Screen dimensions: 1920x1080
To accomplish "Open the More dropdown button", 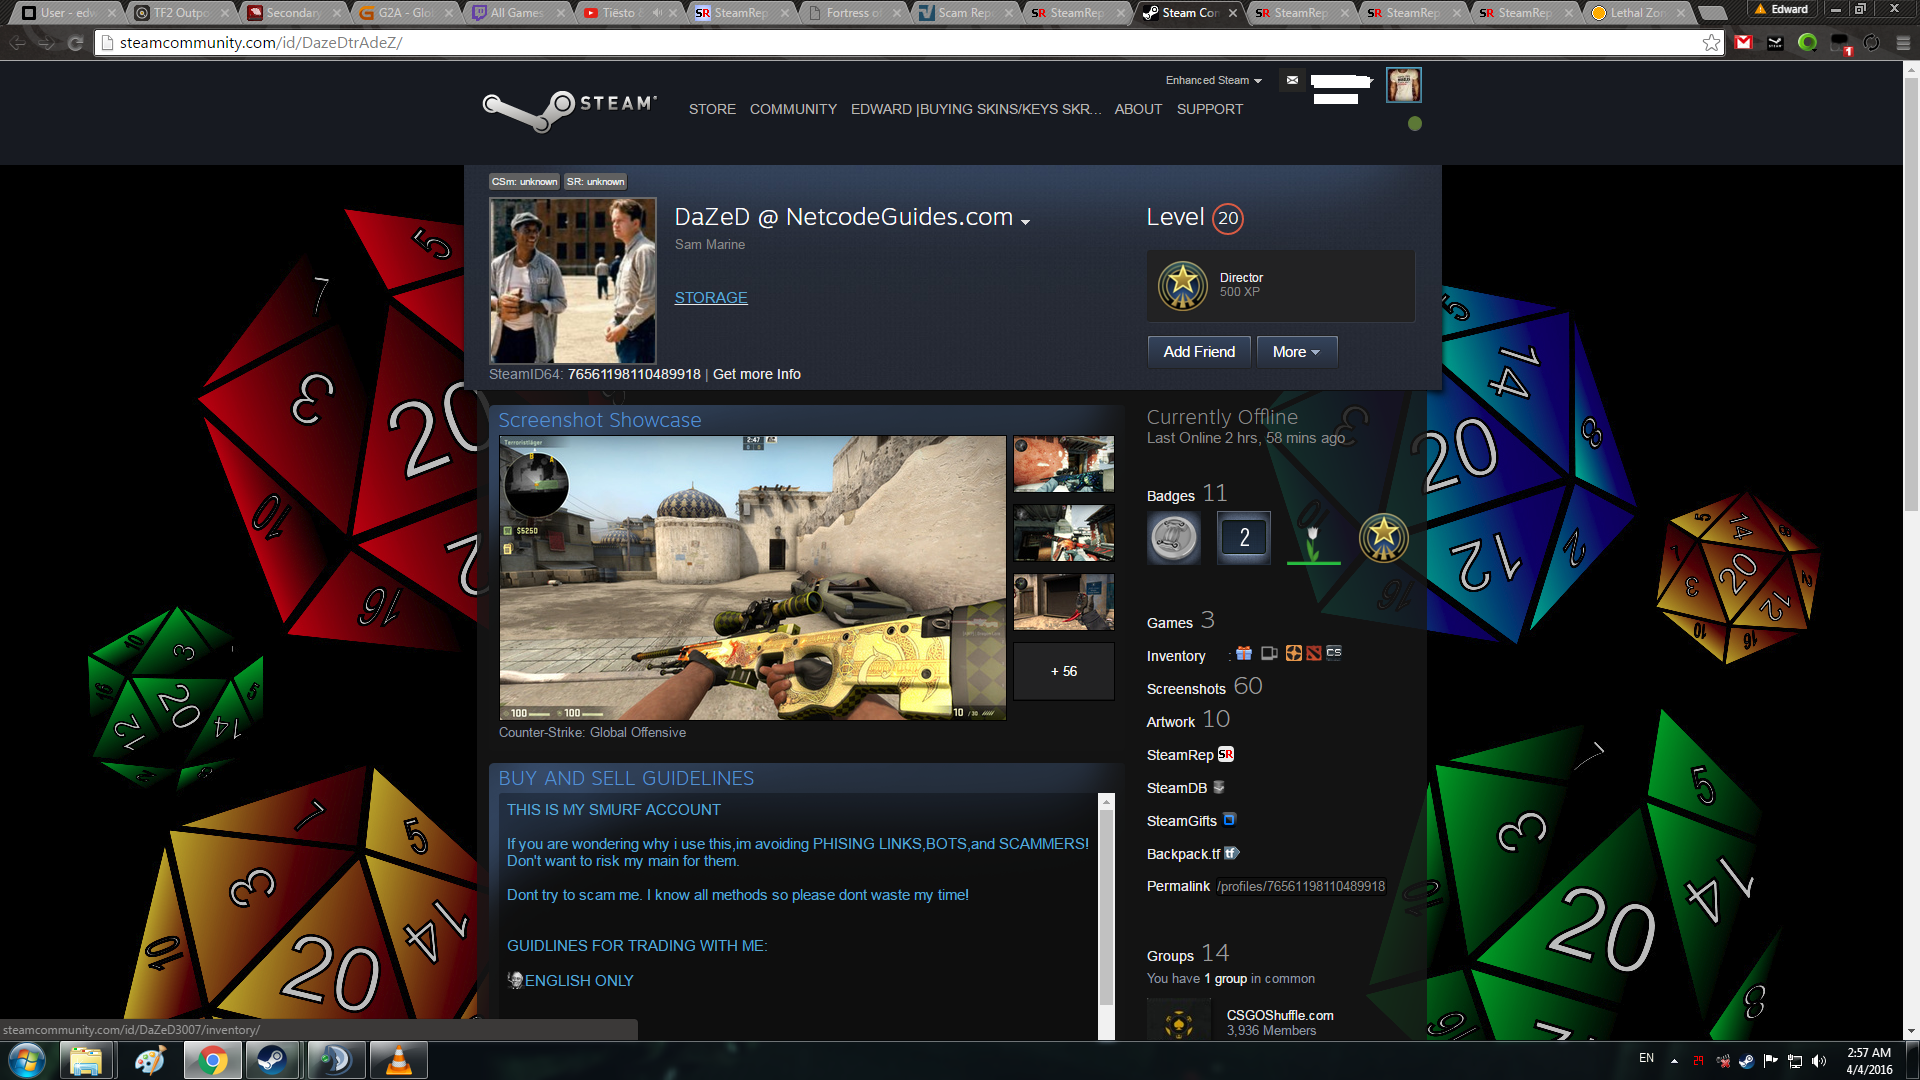I will click(1296, 352).
